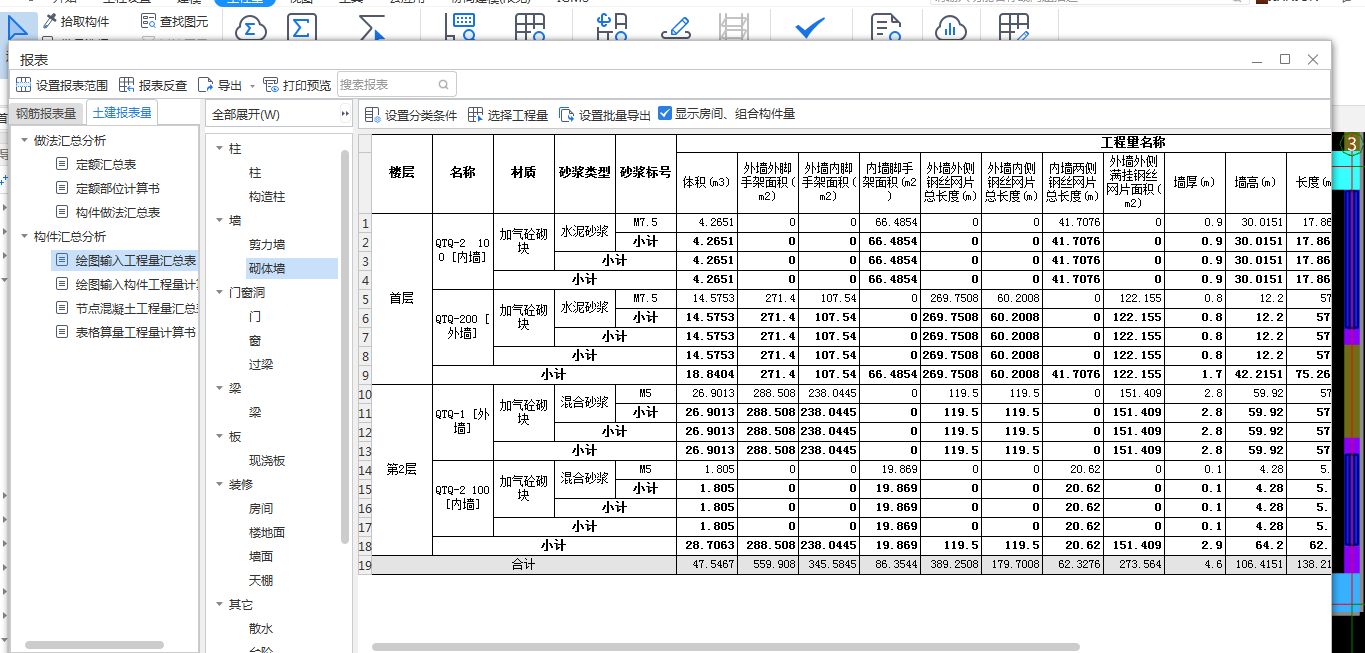
Task: Collapse the 装修 category
Action: click(220, 484)
